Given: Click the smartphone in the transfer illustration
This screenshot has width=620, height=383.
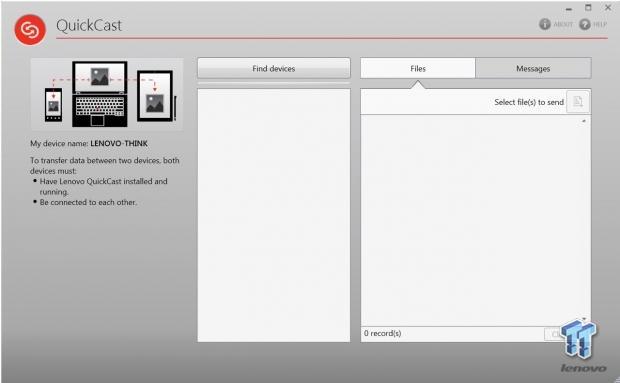Looking at the screenshot, I should tap(53, 104).
